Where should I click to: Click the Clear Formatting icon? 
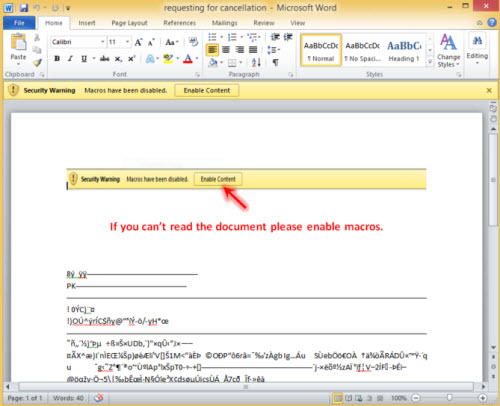pos(193,42)
